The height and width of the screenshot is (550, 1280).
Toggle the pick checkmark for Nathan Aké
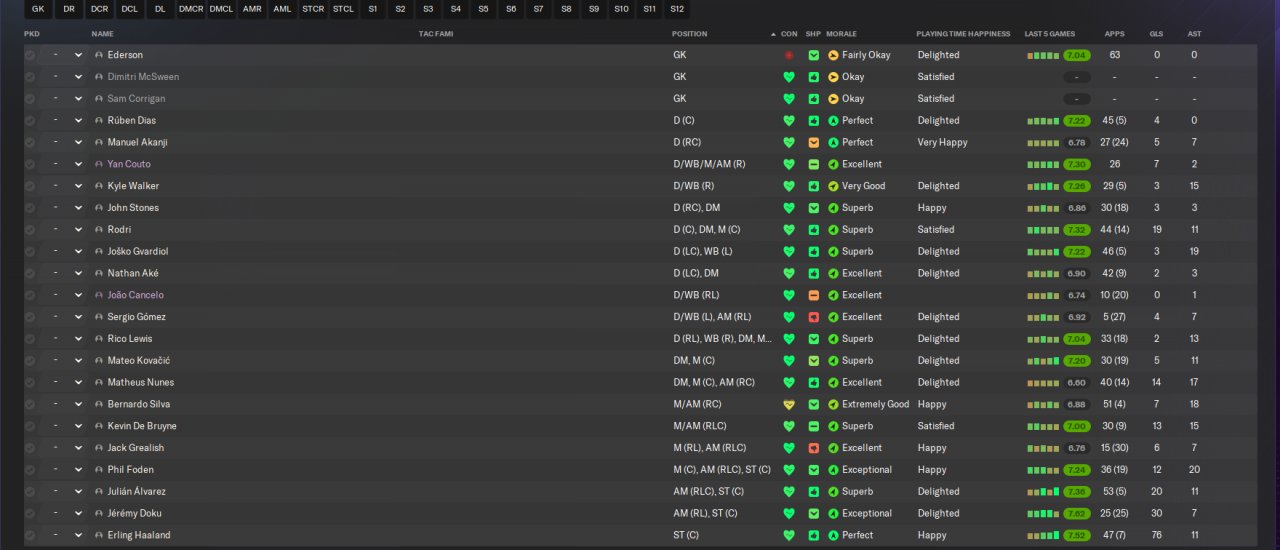[30, 273]
